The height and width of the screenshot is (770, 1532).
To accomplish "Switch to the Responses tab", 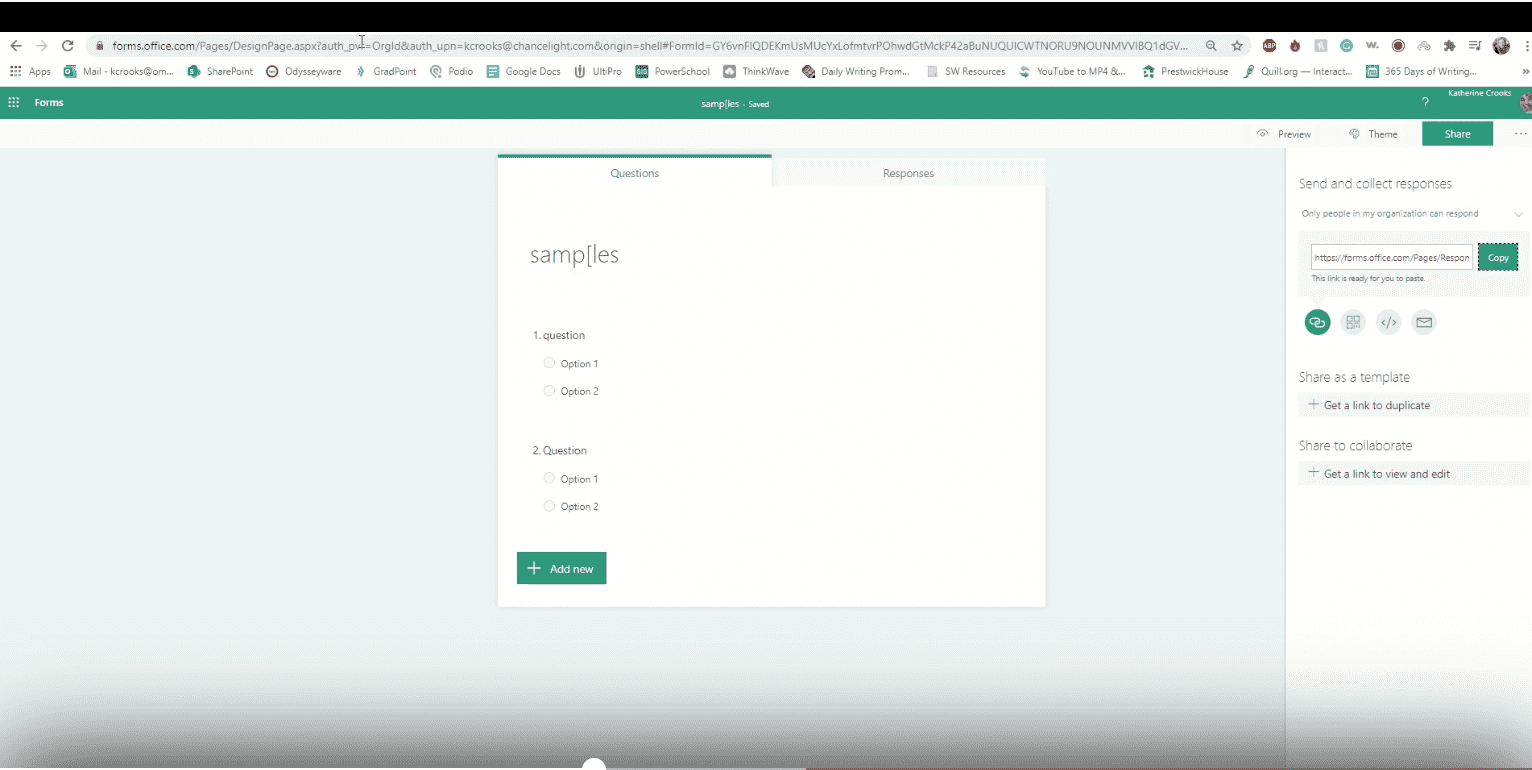I will point(907,172).
